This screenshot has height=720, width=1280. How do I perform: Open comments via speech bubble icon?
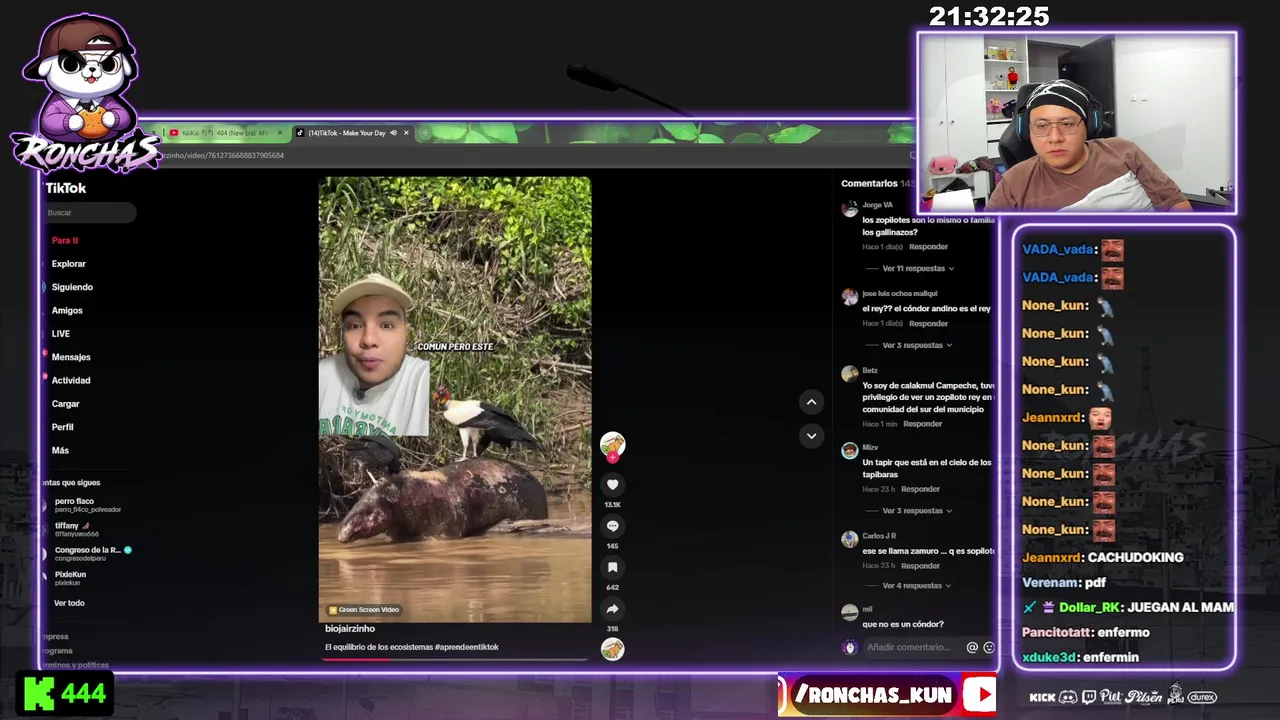point(613,526)
